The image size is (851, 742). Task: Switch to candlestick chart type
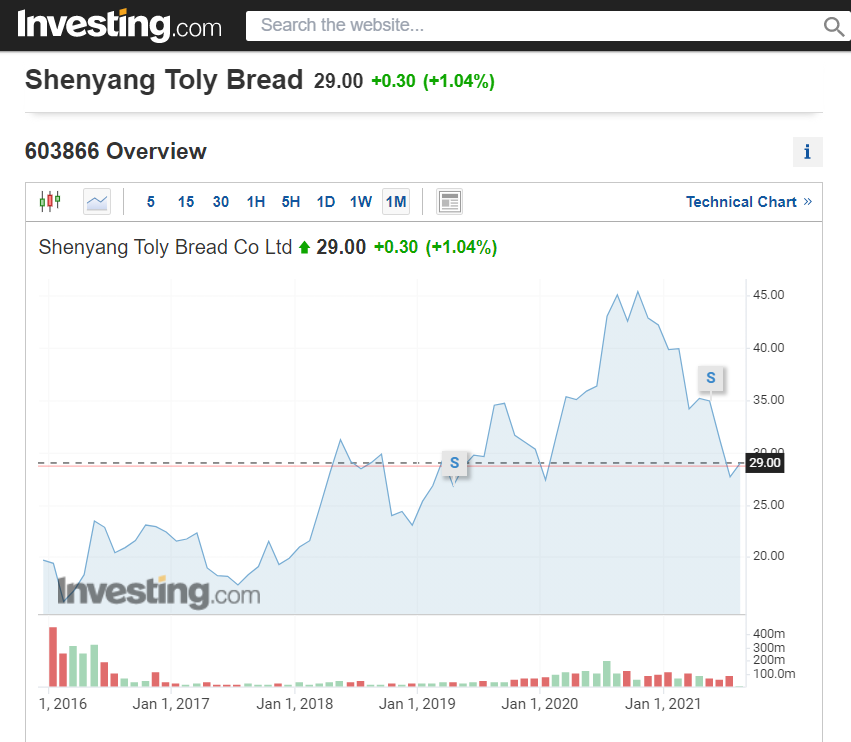point(50,201)
